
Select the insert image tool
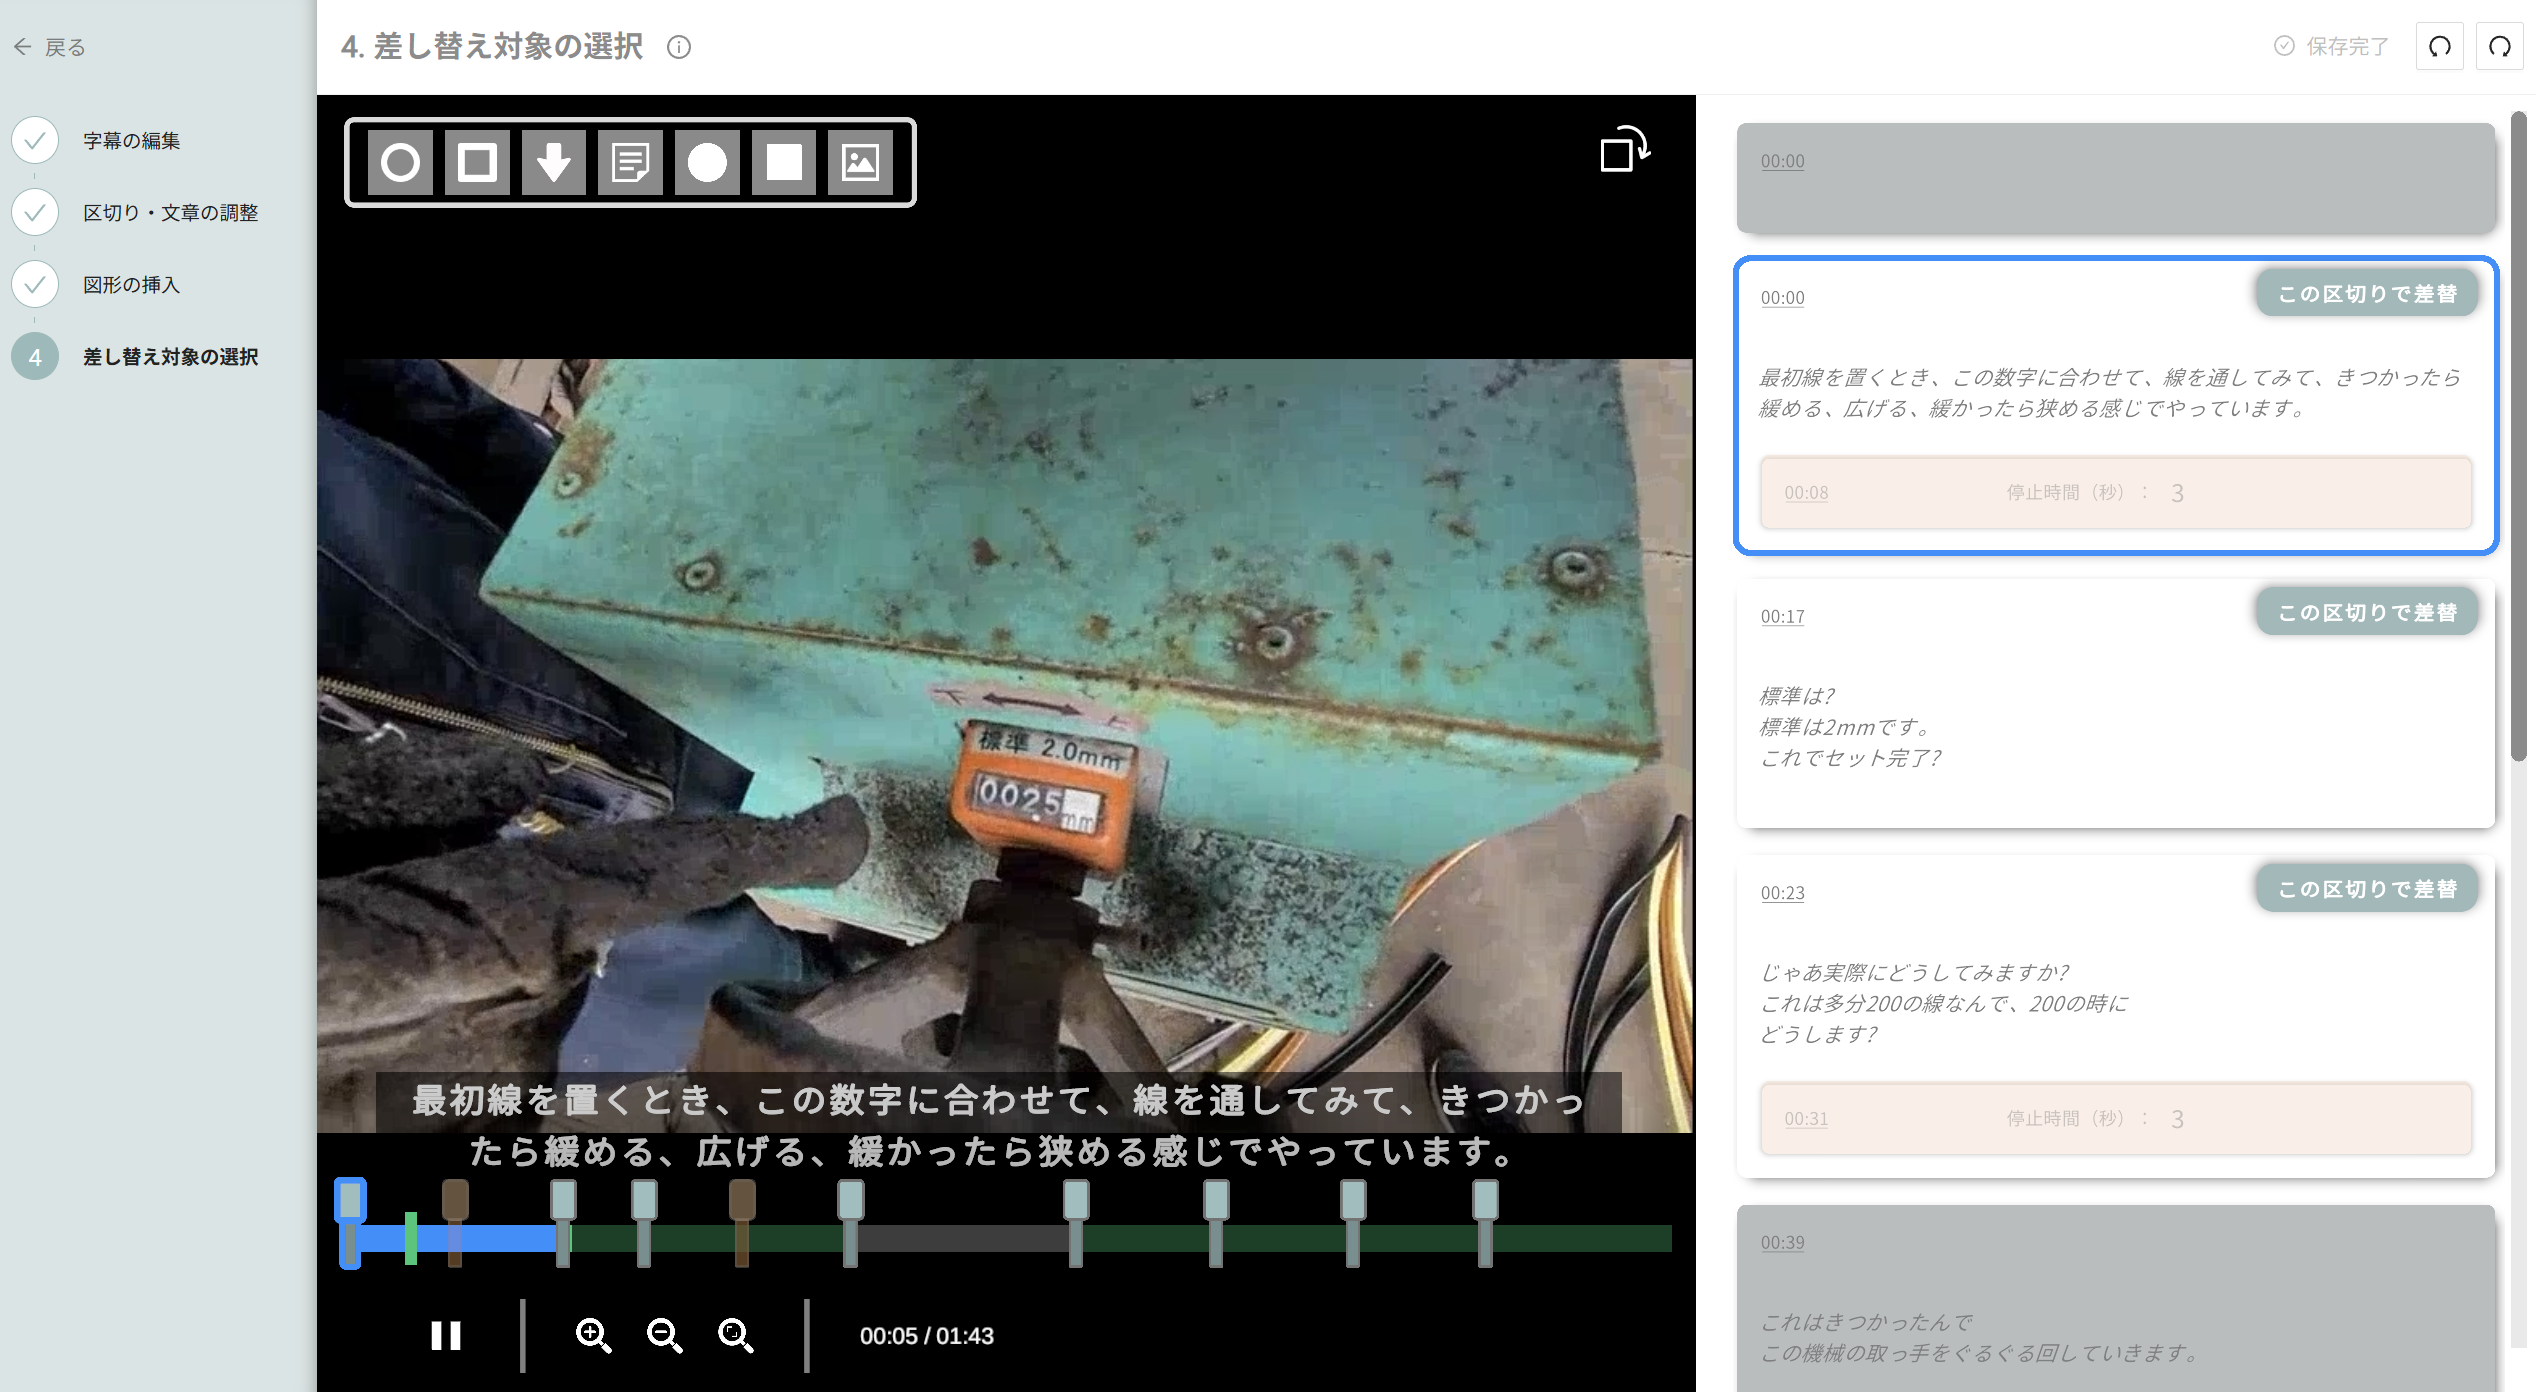[x=860, y=162]
